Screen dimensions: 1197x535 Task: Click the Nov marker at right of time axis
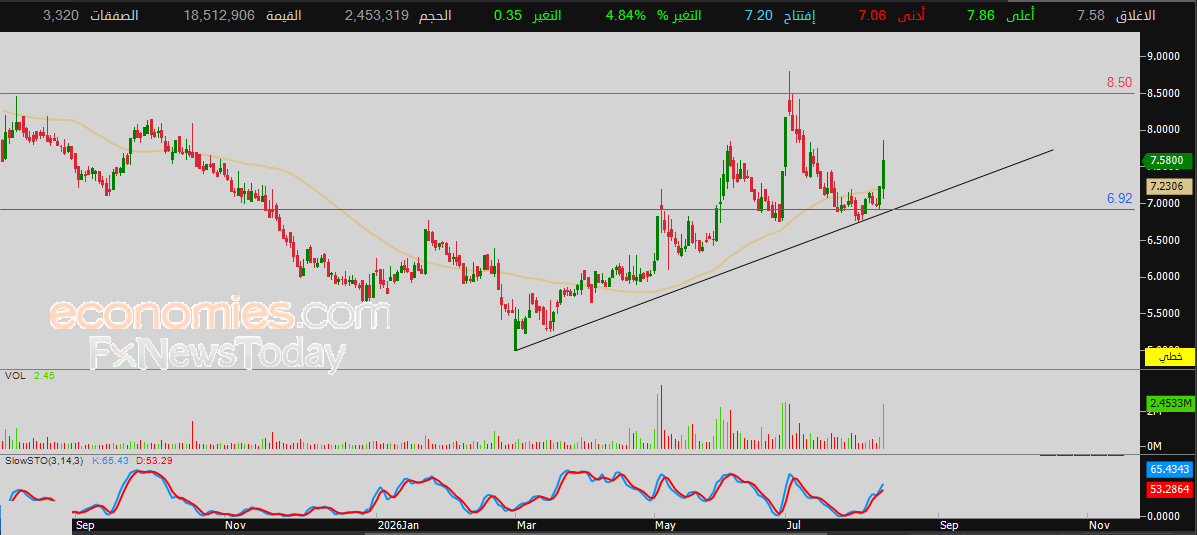pyautogui.click(x=1098, y=525)
